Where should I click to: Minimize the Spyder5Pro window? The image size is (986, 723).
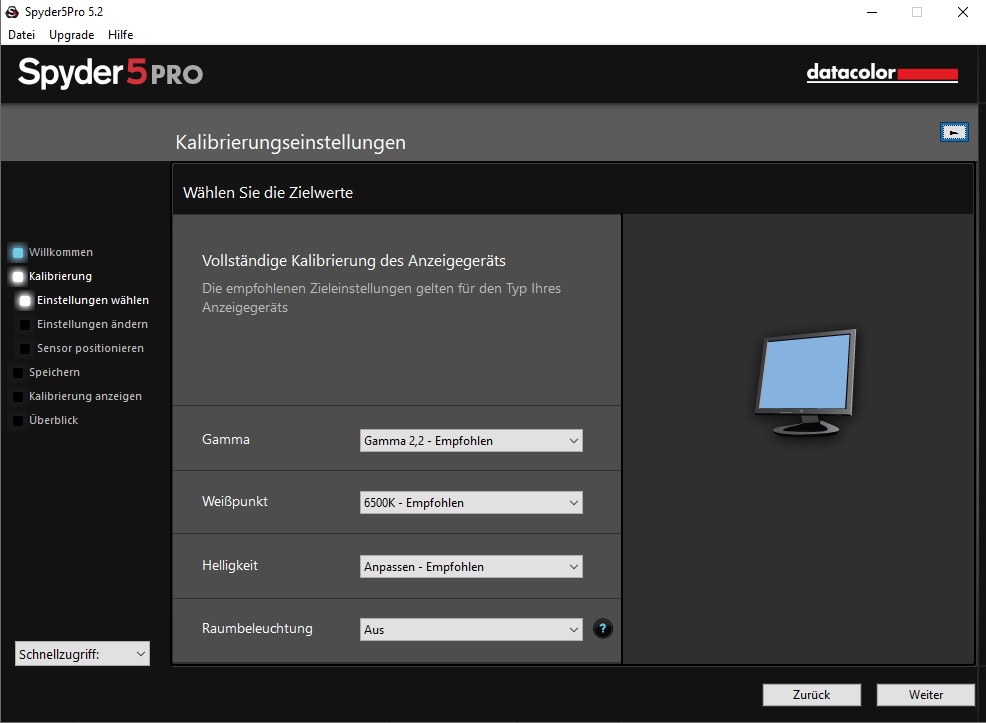tap(872, 12)
